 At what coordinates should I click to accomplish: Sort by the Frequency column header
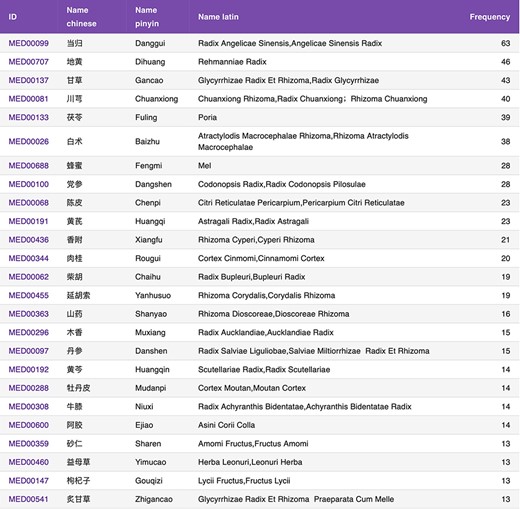[490, 17]
